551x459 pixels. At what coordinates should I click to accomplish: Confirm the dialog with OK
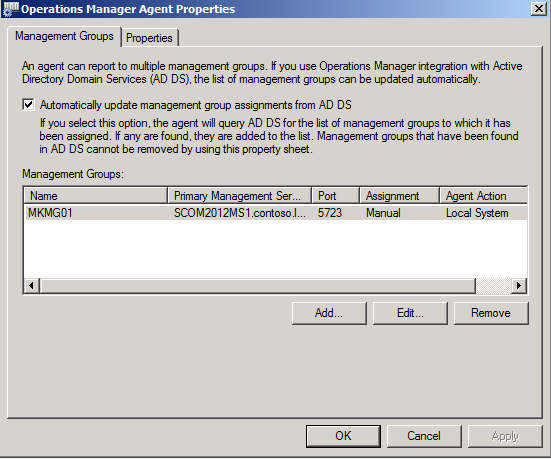(343, 436)
